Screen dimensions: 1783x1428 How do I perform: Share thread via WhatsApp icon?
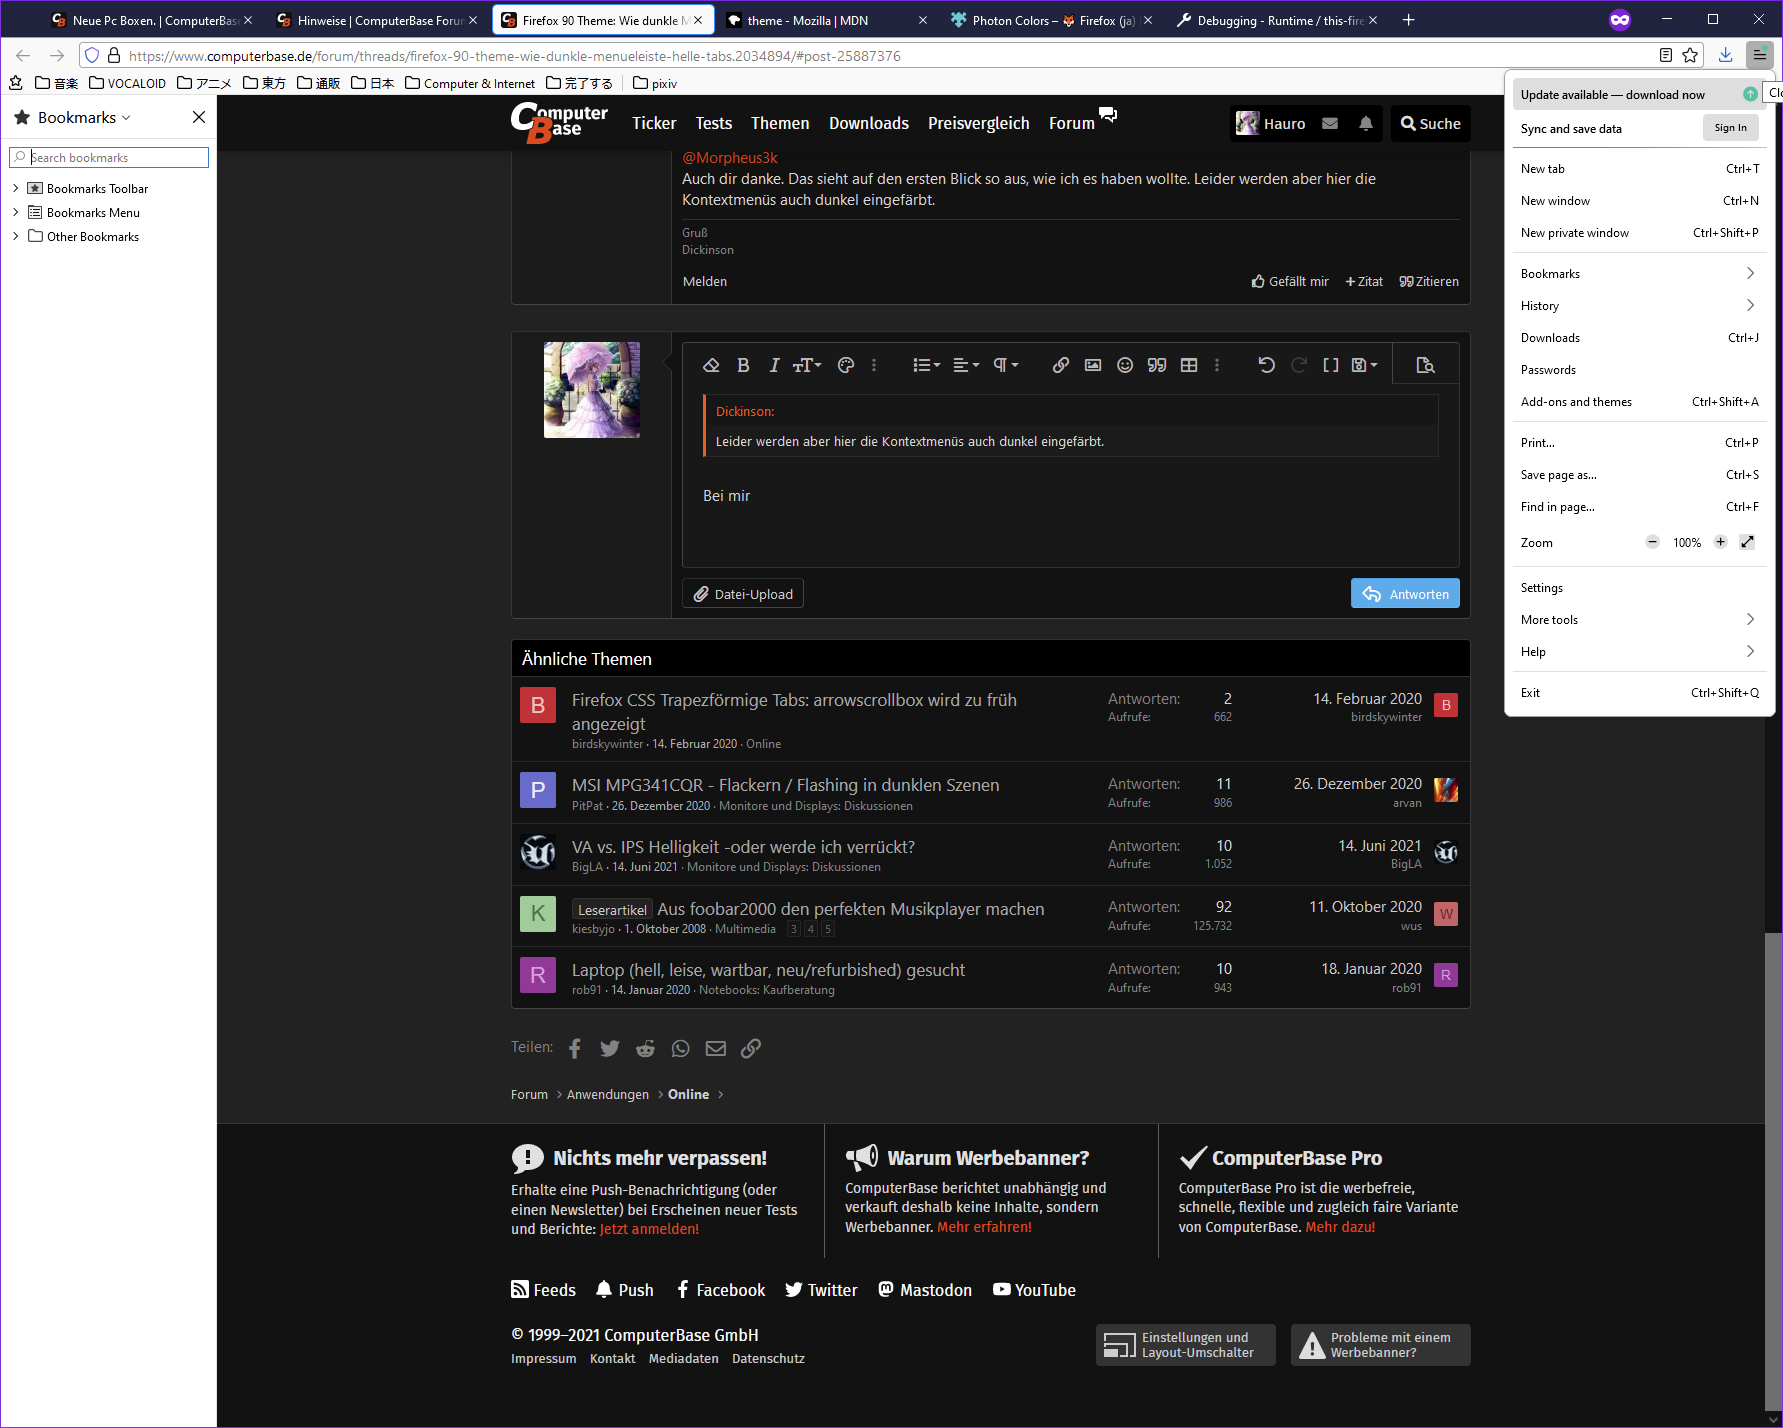pos(680,1048)
